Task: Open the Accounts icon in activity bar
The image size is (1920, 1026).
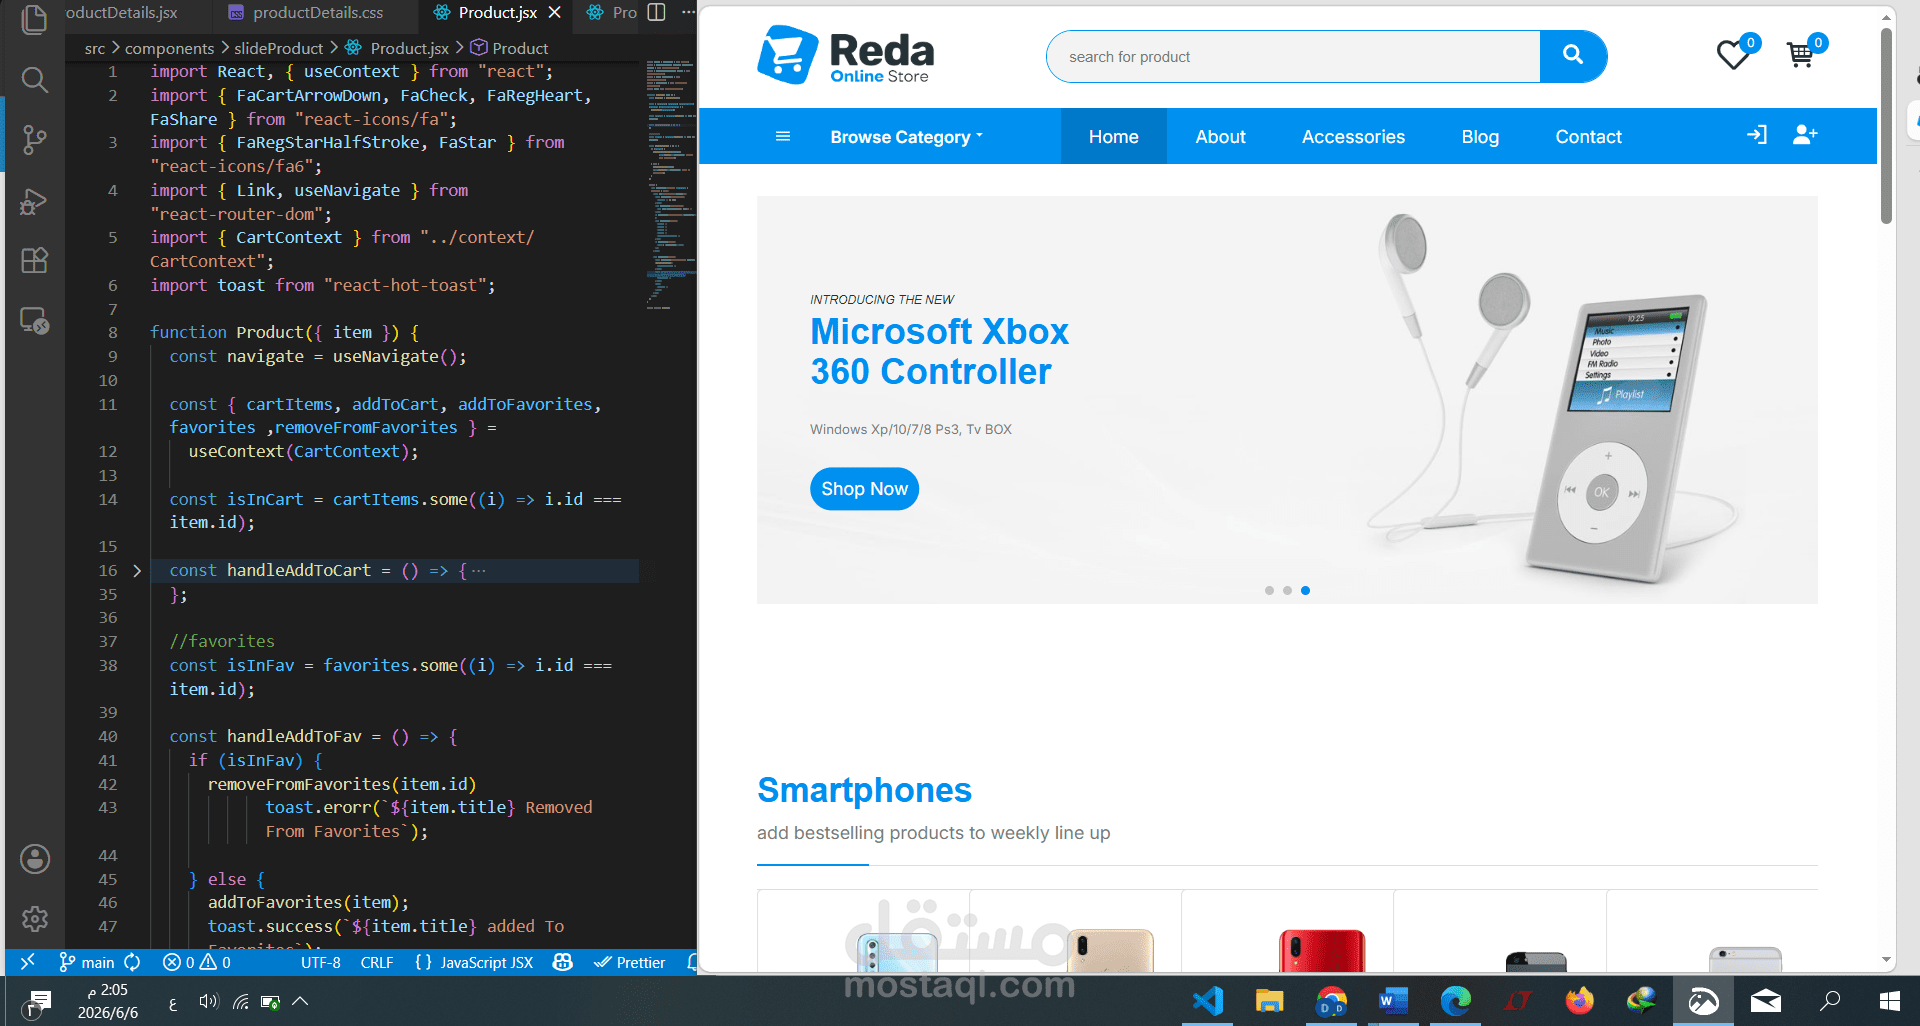Action: point(34,859)
